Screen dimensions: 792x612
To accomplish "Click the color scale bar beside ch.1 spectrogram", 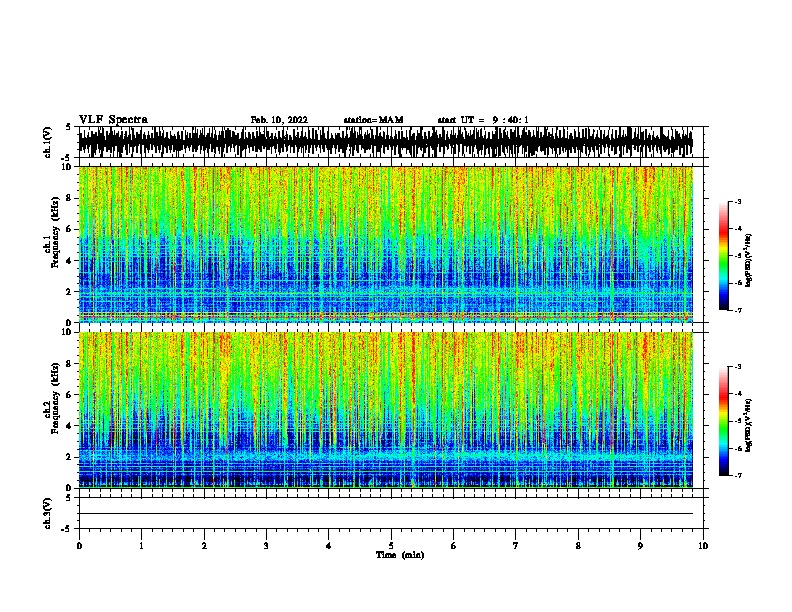I will pos(723,256).
